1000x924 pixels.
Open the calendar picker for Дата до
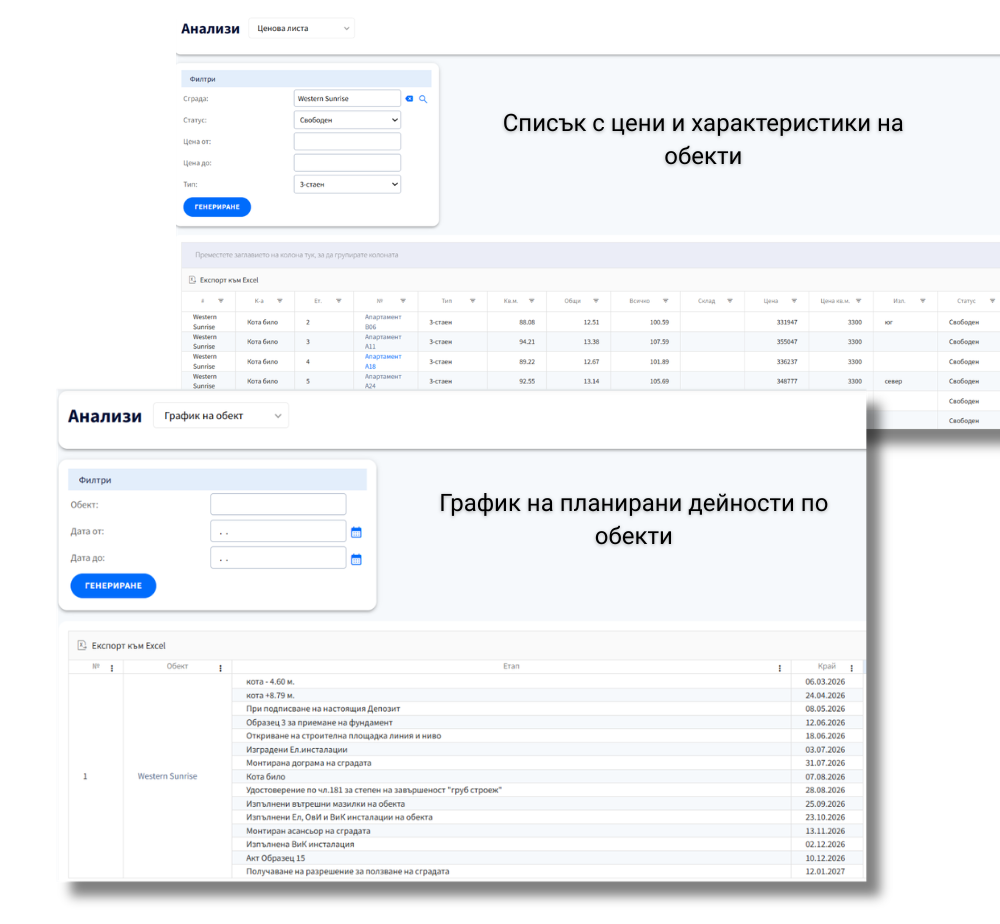tap(356, 558)
